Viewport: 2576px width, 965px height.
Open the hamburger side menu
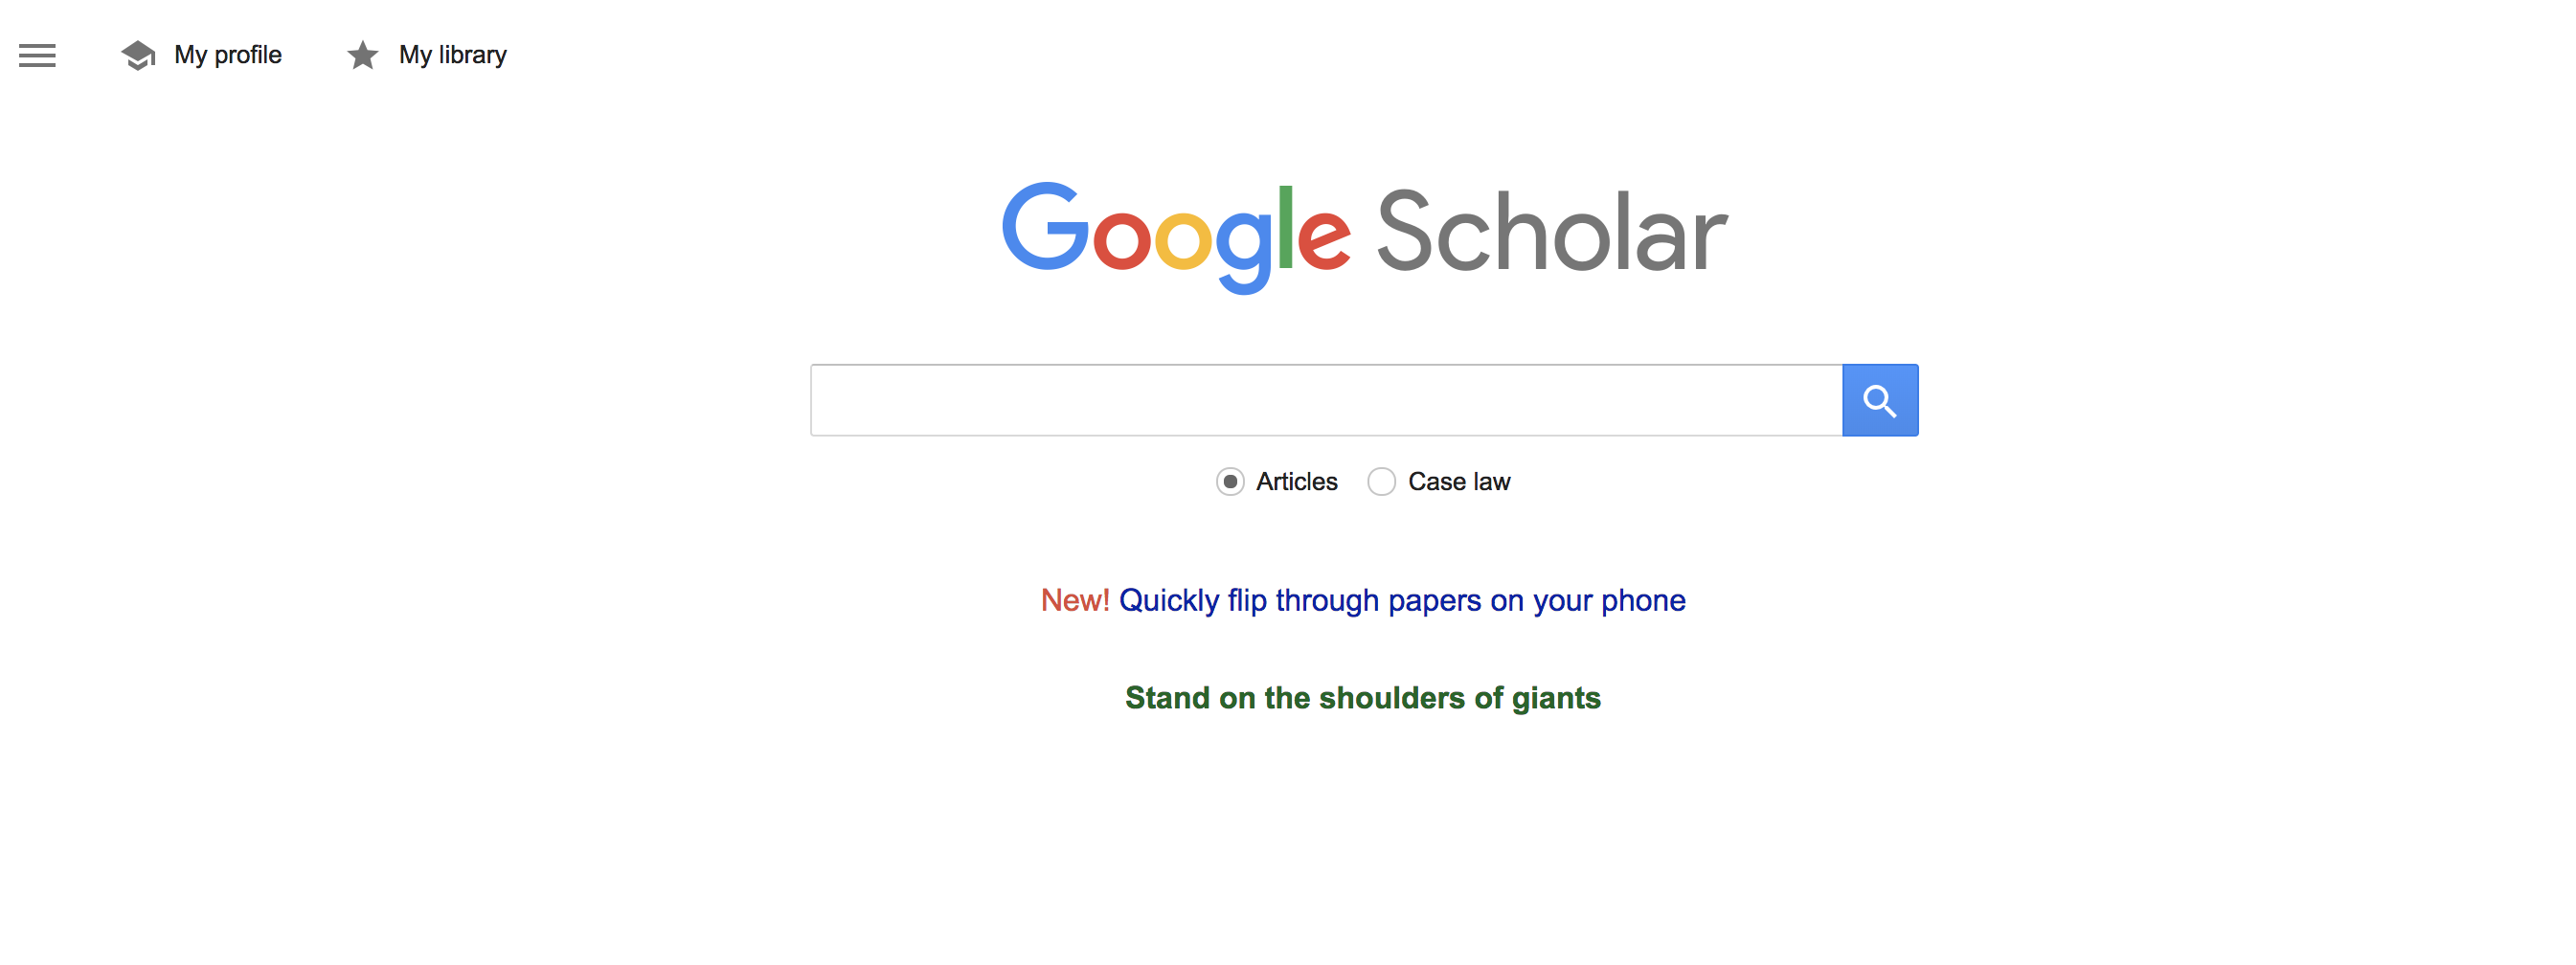[x=37, y=55]
